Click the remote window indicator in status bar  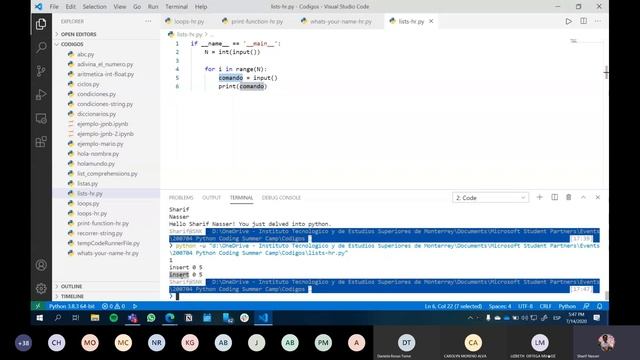click(x=38, y=306)
